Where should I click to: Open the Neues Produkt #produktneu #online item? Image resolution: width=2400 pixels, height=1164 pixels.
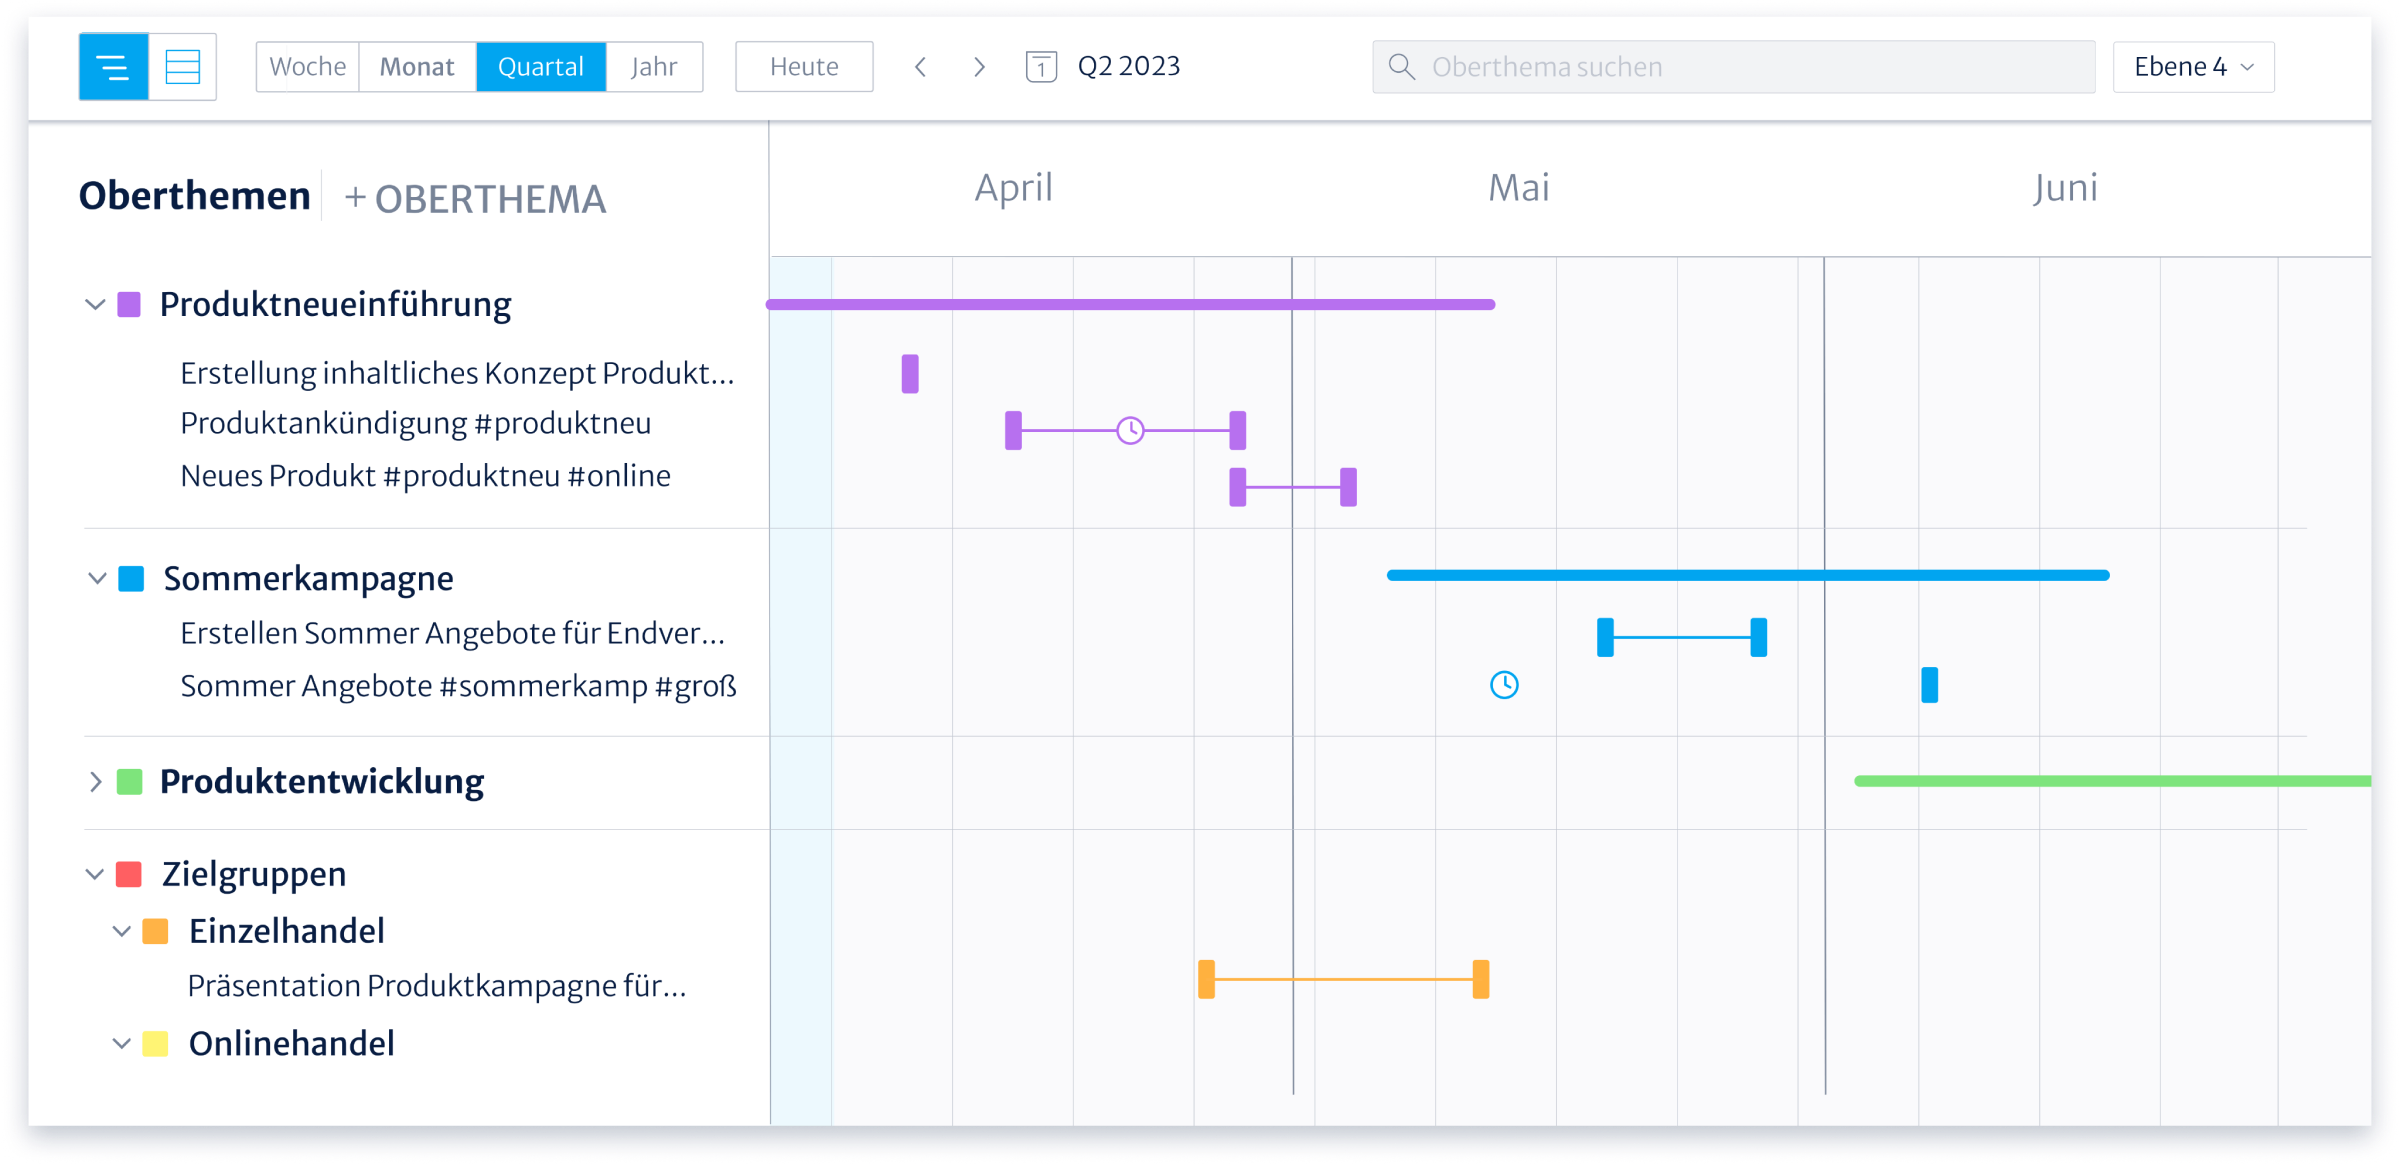425,476
